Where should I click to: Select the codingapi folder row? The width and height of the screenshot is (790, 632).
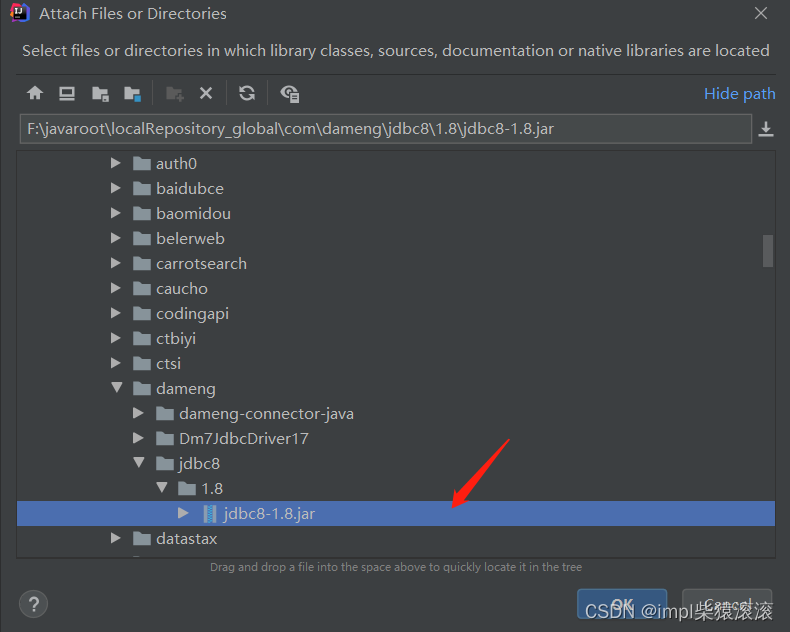click(x=396, y=313)
